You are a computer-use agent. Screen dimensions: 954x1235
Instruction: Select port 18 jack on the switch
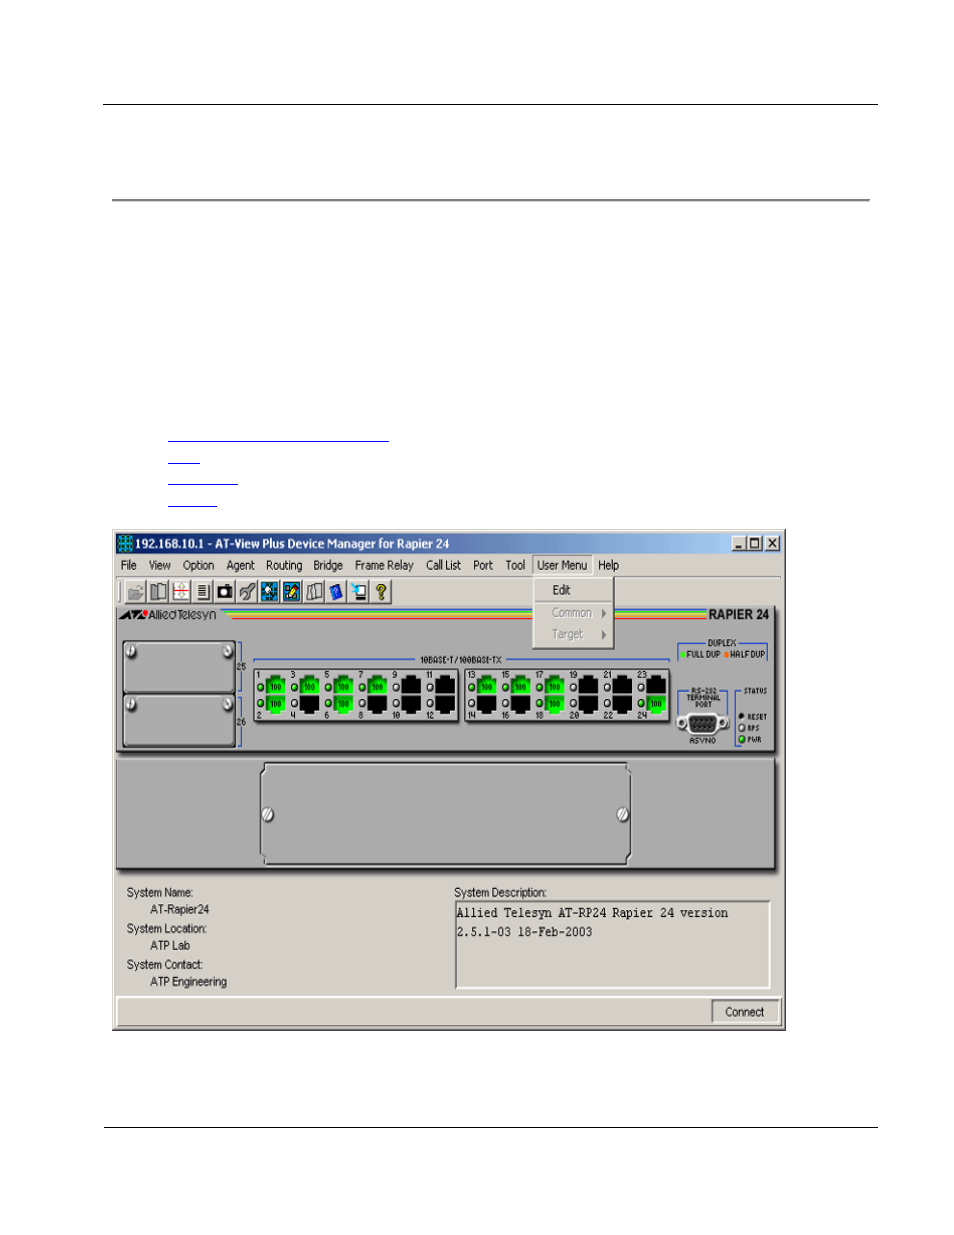point(555,704)
